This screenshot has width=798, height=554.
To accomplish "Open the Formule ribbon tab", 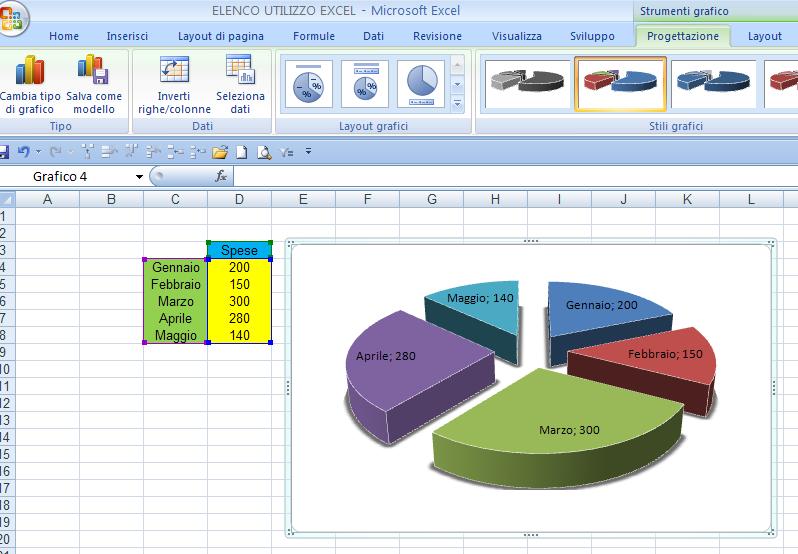I will 314,36.
